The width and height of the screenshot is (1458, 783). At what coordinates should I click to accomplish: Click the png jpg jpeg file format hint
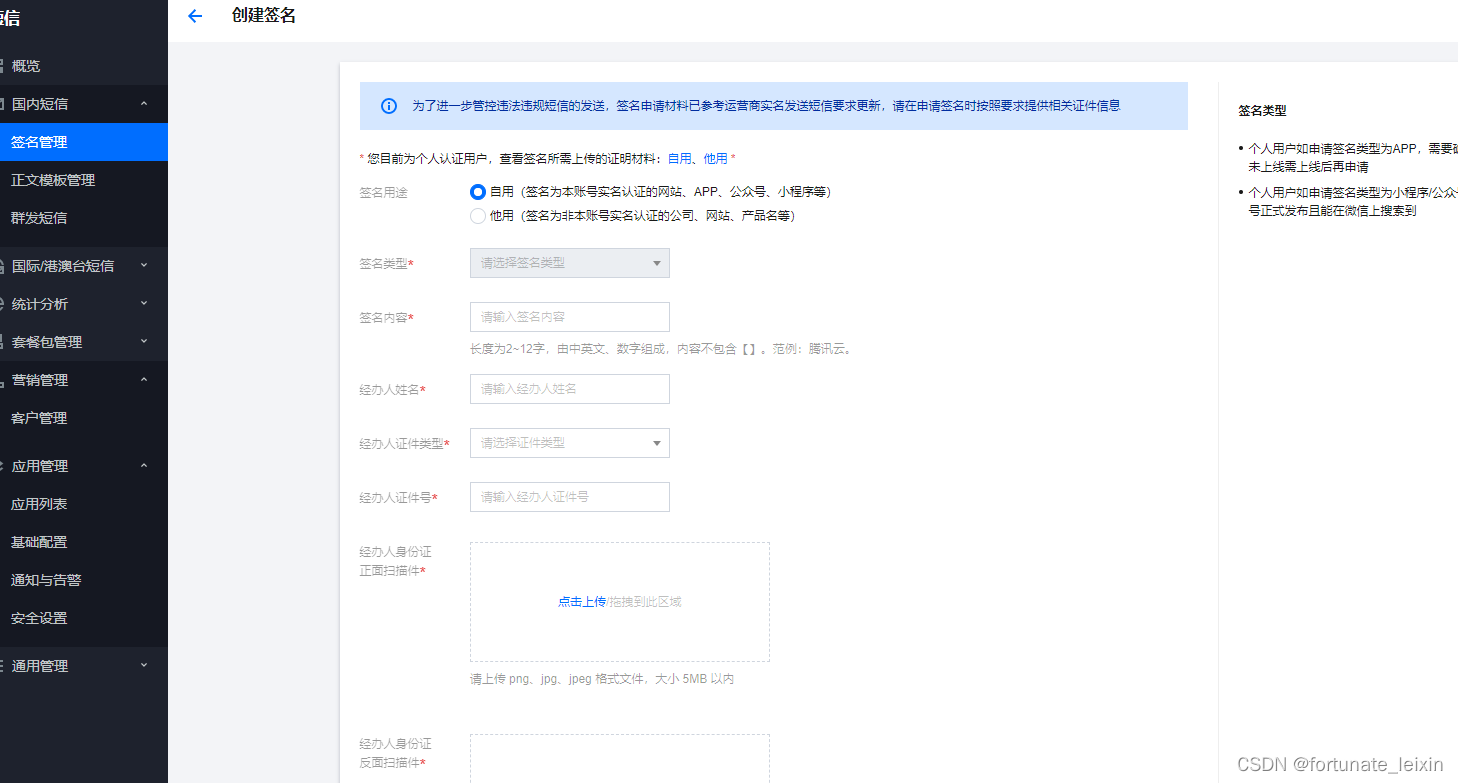(x=603, y=679)
